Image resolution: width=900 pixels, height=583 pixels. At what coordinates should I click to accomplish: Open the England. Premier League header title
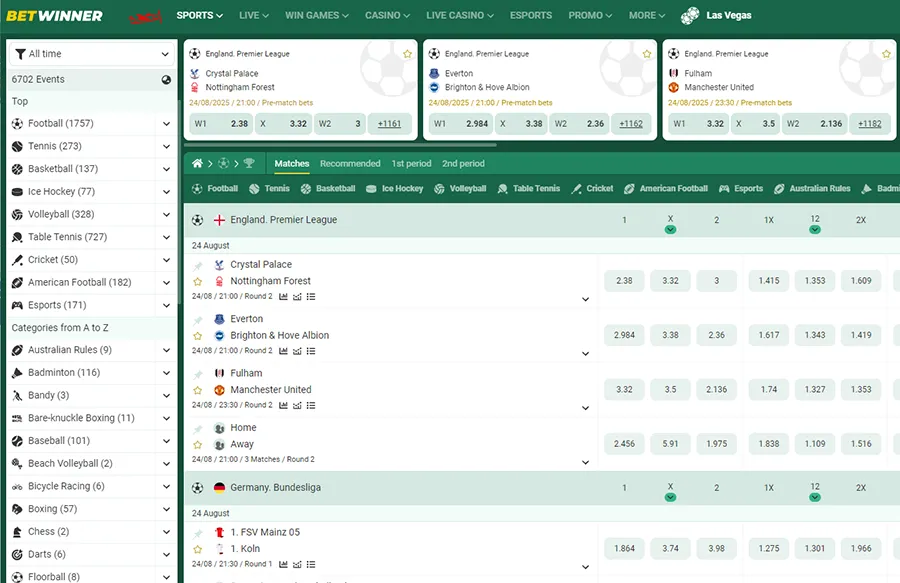pyautogui.click(x=284, y=220)
